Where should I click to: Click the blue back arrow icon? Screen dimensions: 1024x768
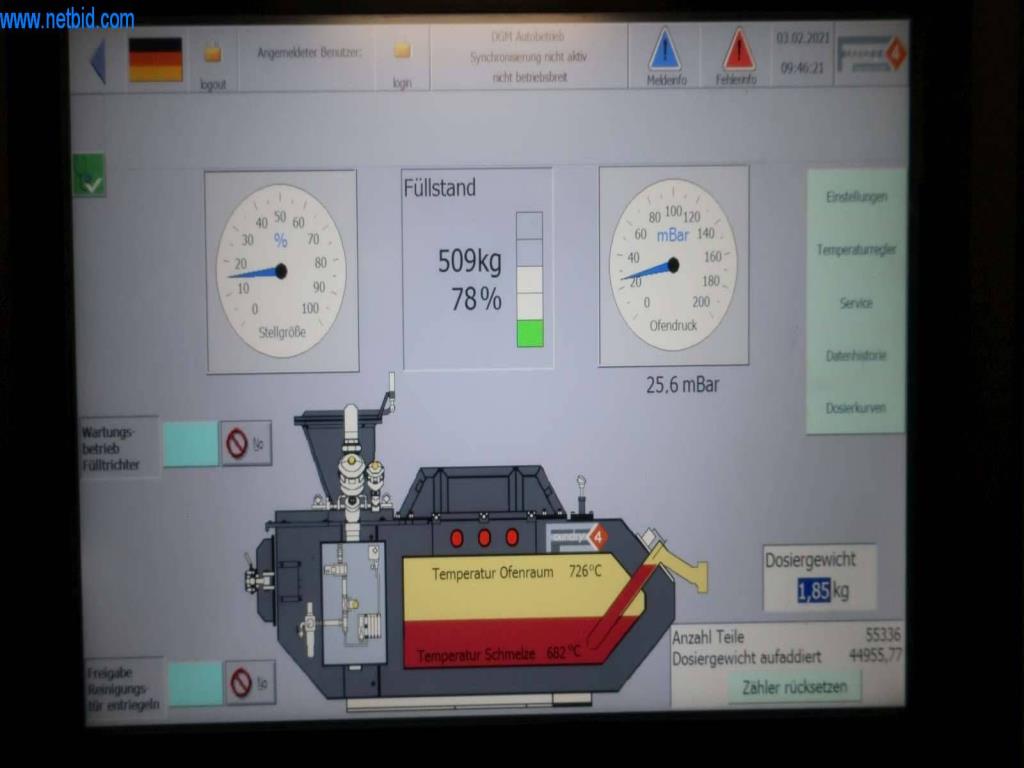click(x=98, y=61)
